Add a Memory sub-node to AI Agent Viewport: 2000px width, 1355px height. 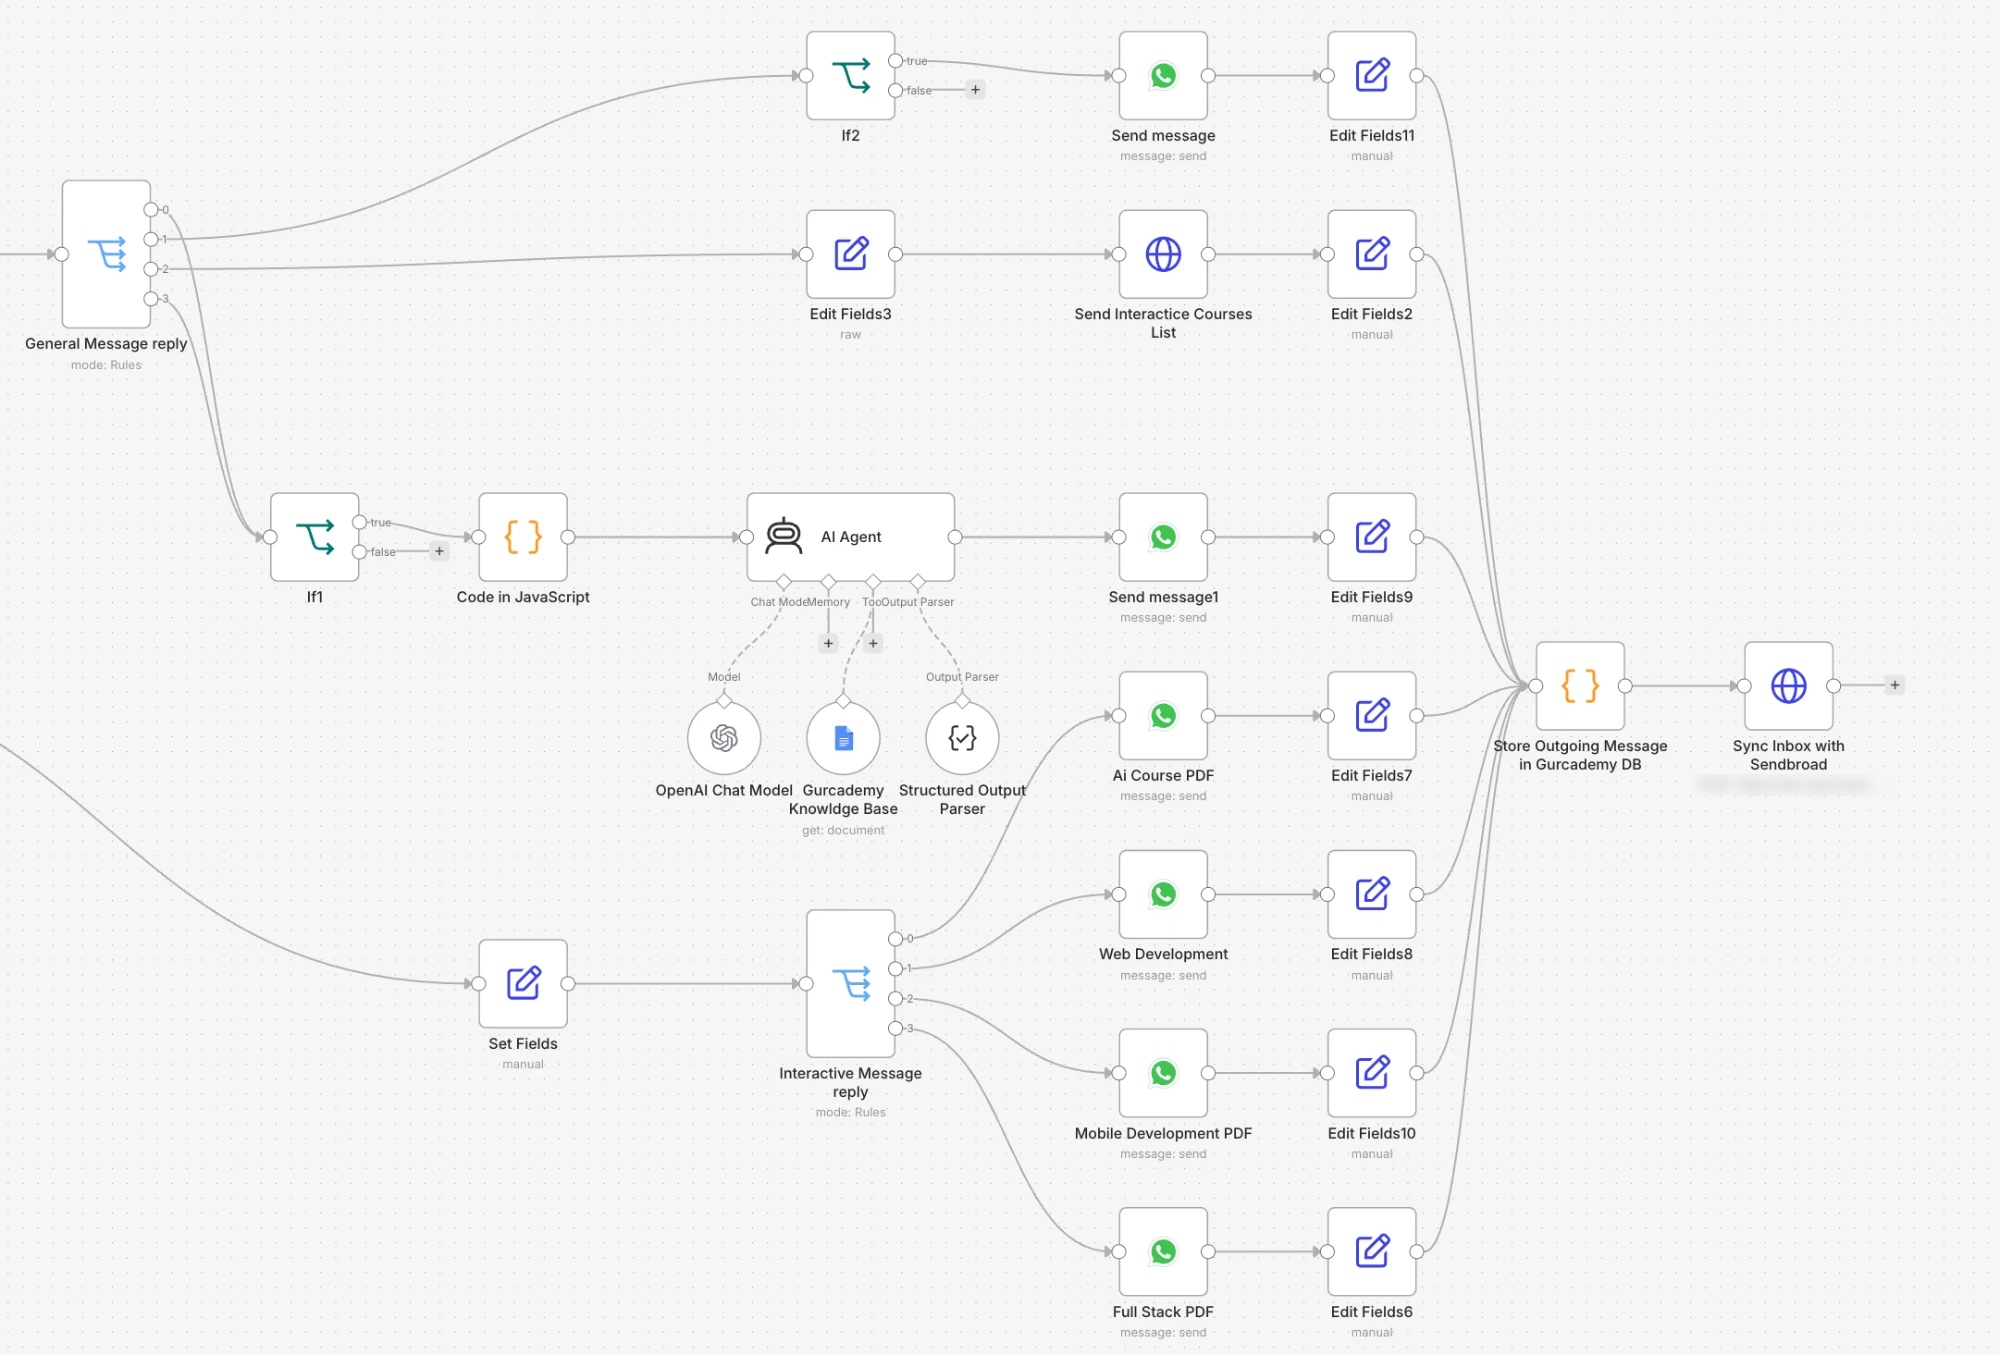(x=828, y=643)
